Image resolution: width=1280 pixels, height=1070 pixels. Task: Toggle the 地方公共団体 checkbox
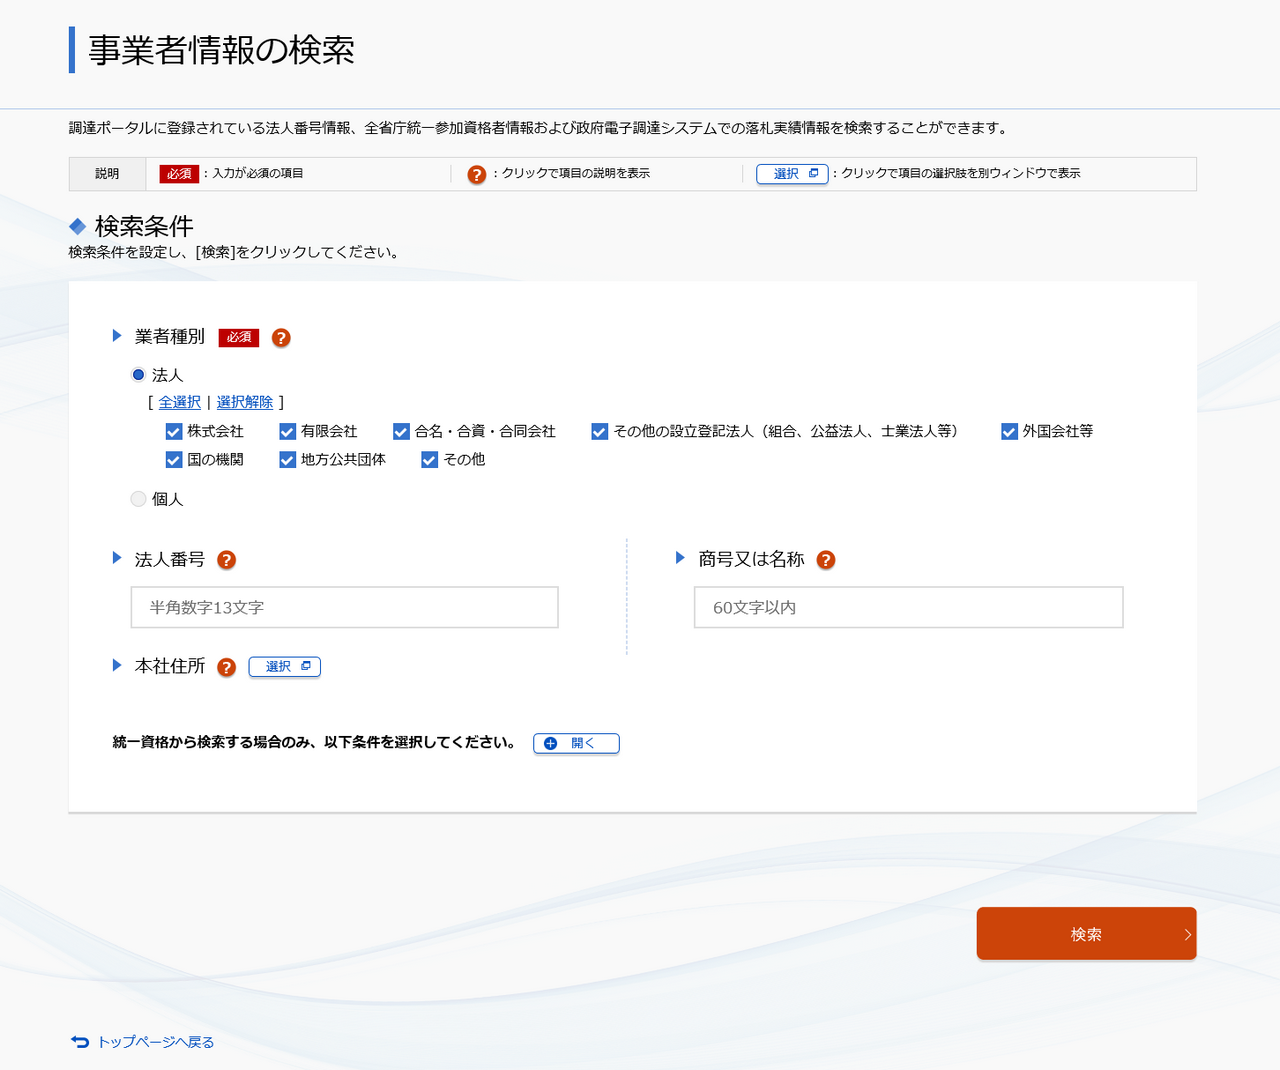click(x=288, y=460)
